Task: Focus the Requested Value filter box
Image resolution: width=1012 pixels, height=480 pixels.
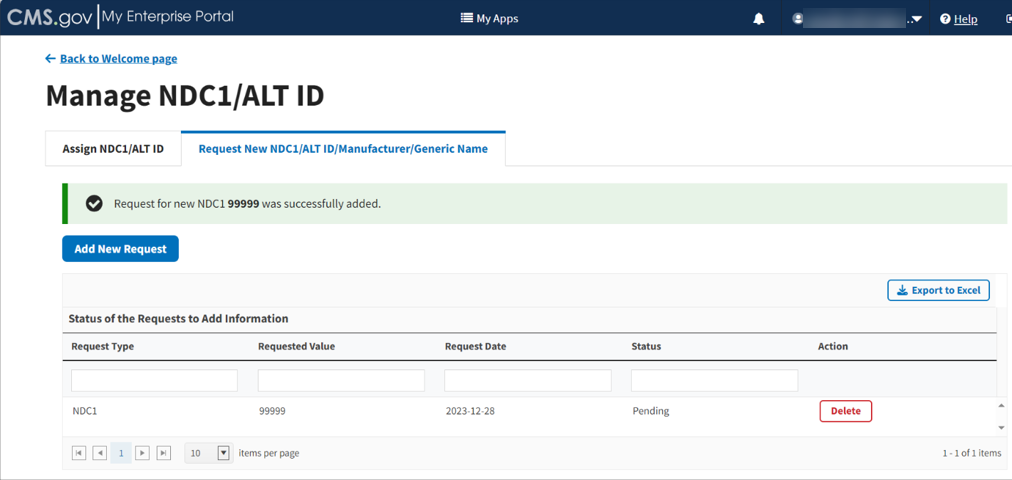Action: (341, 380)
